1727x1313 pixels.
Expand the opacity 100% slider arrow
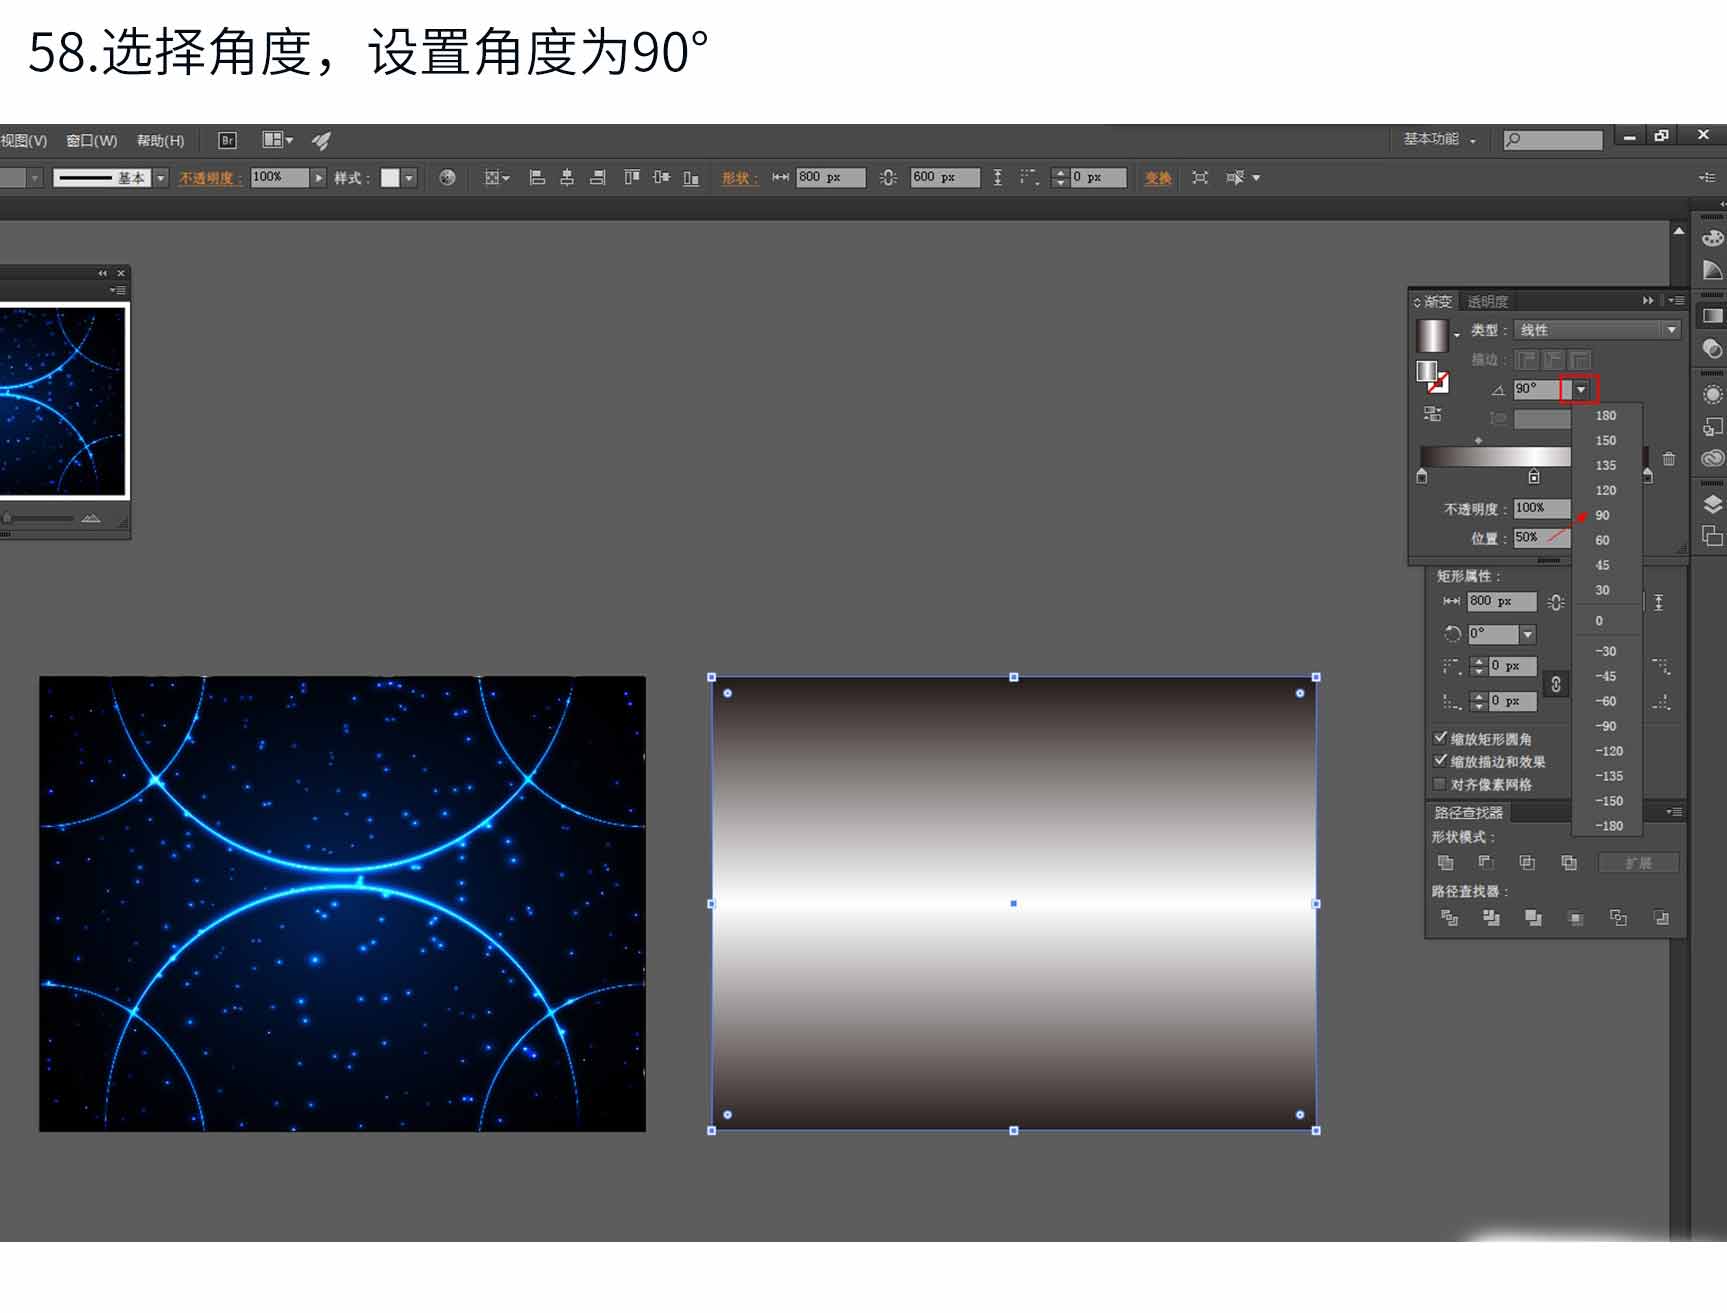tap(318, 178)
